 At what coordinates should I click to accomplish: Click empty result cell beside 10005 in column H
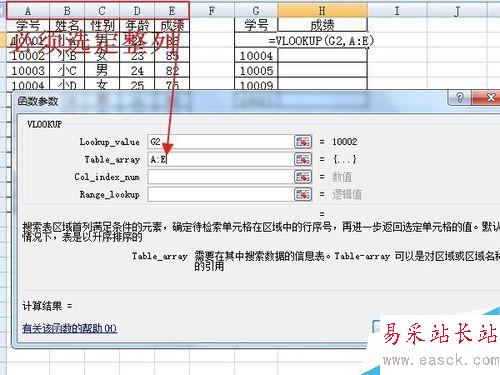[322, 70]
